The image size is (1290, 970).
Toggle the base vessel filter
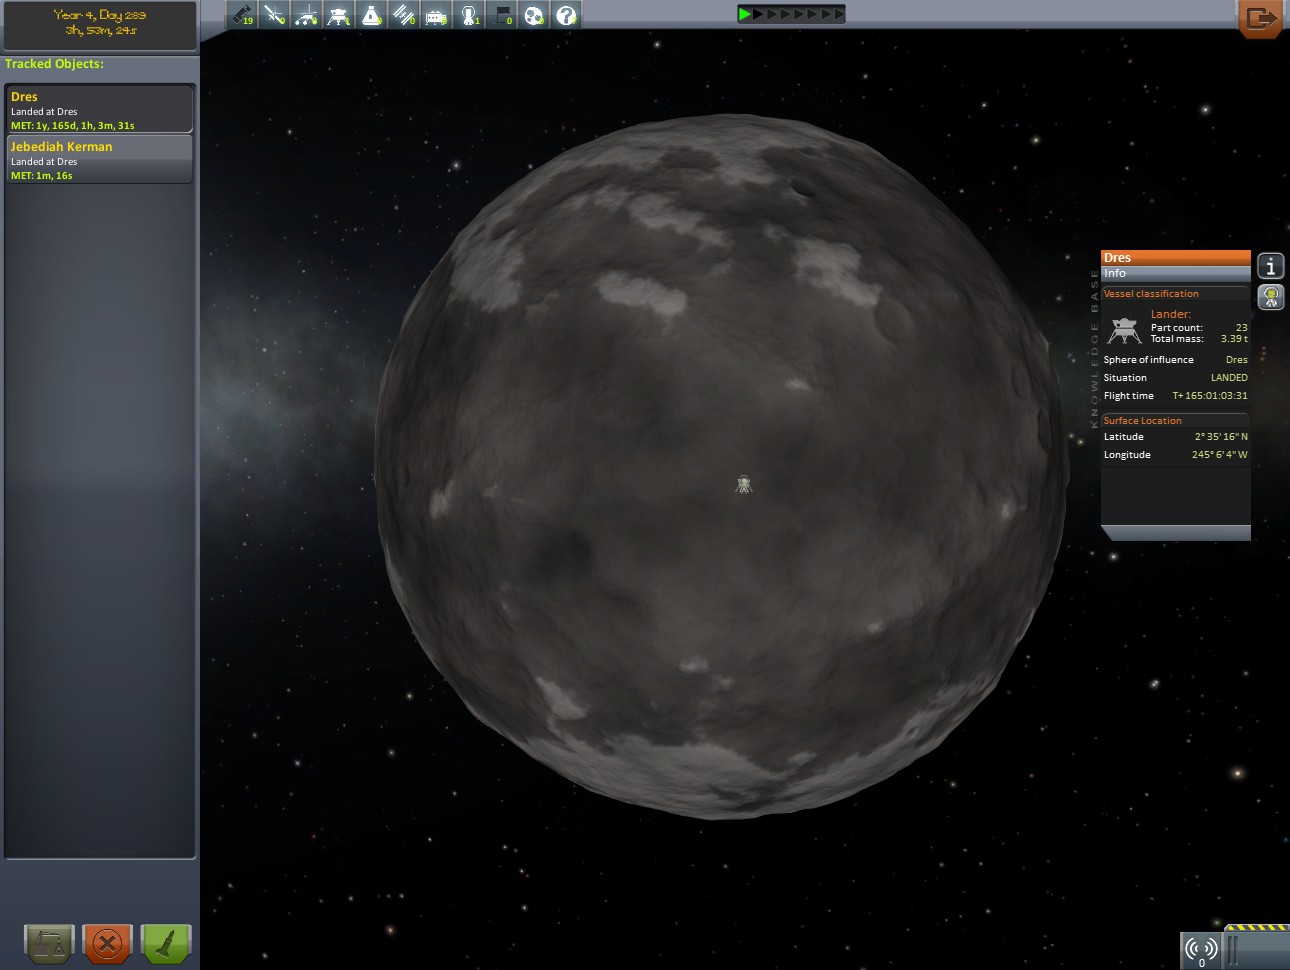437,15
